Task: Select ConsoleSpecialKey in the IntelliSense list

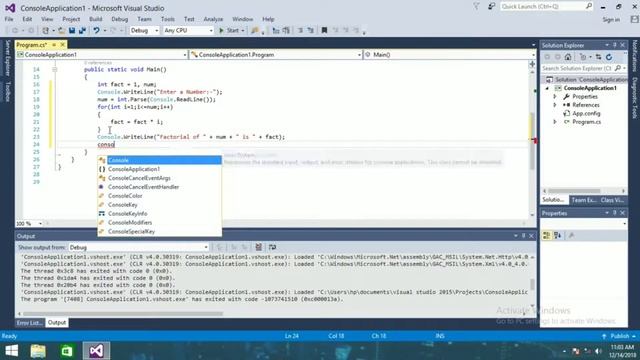Action: [160, 231]
